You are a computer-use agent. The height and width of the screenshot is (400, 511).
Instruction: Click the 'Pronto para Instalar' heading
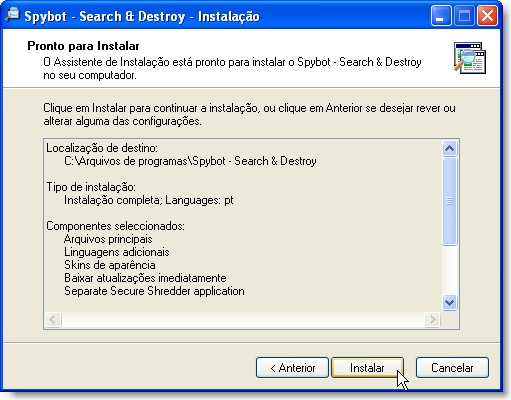click(83, 46)
